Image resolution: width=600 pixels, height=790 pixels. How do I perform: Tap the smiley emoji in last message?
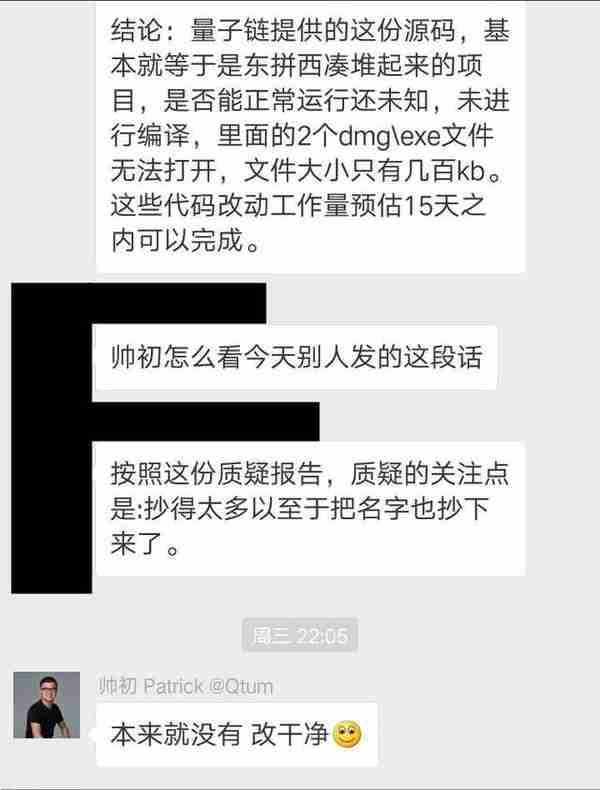click(x=347, y=735)
